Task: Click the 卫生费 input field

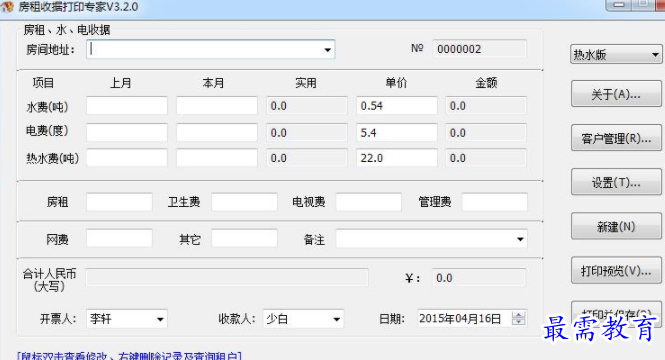Action: coord(244,202)
